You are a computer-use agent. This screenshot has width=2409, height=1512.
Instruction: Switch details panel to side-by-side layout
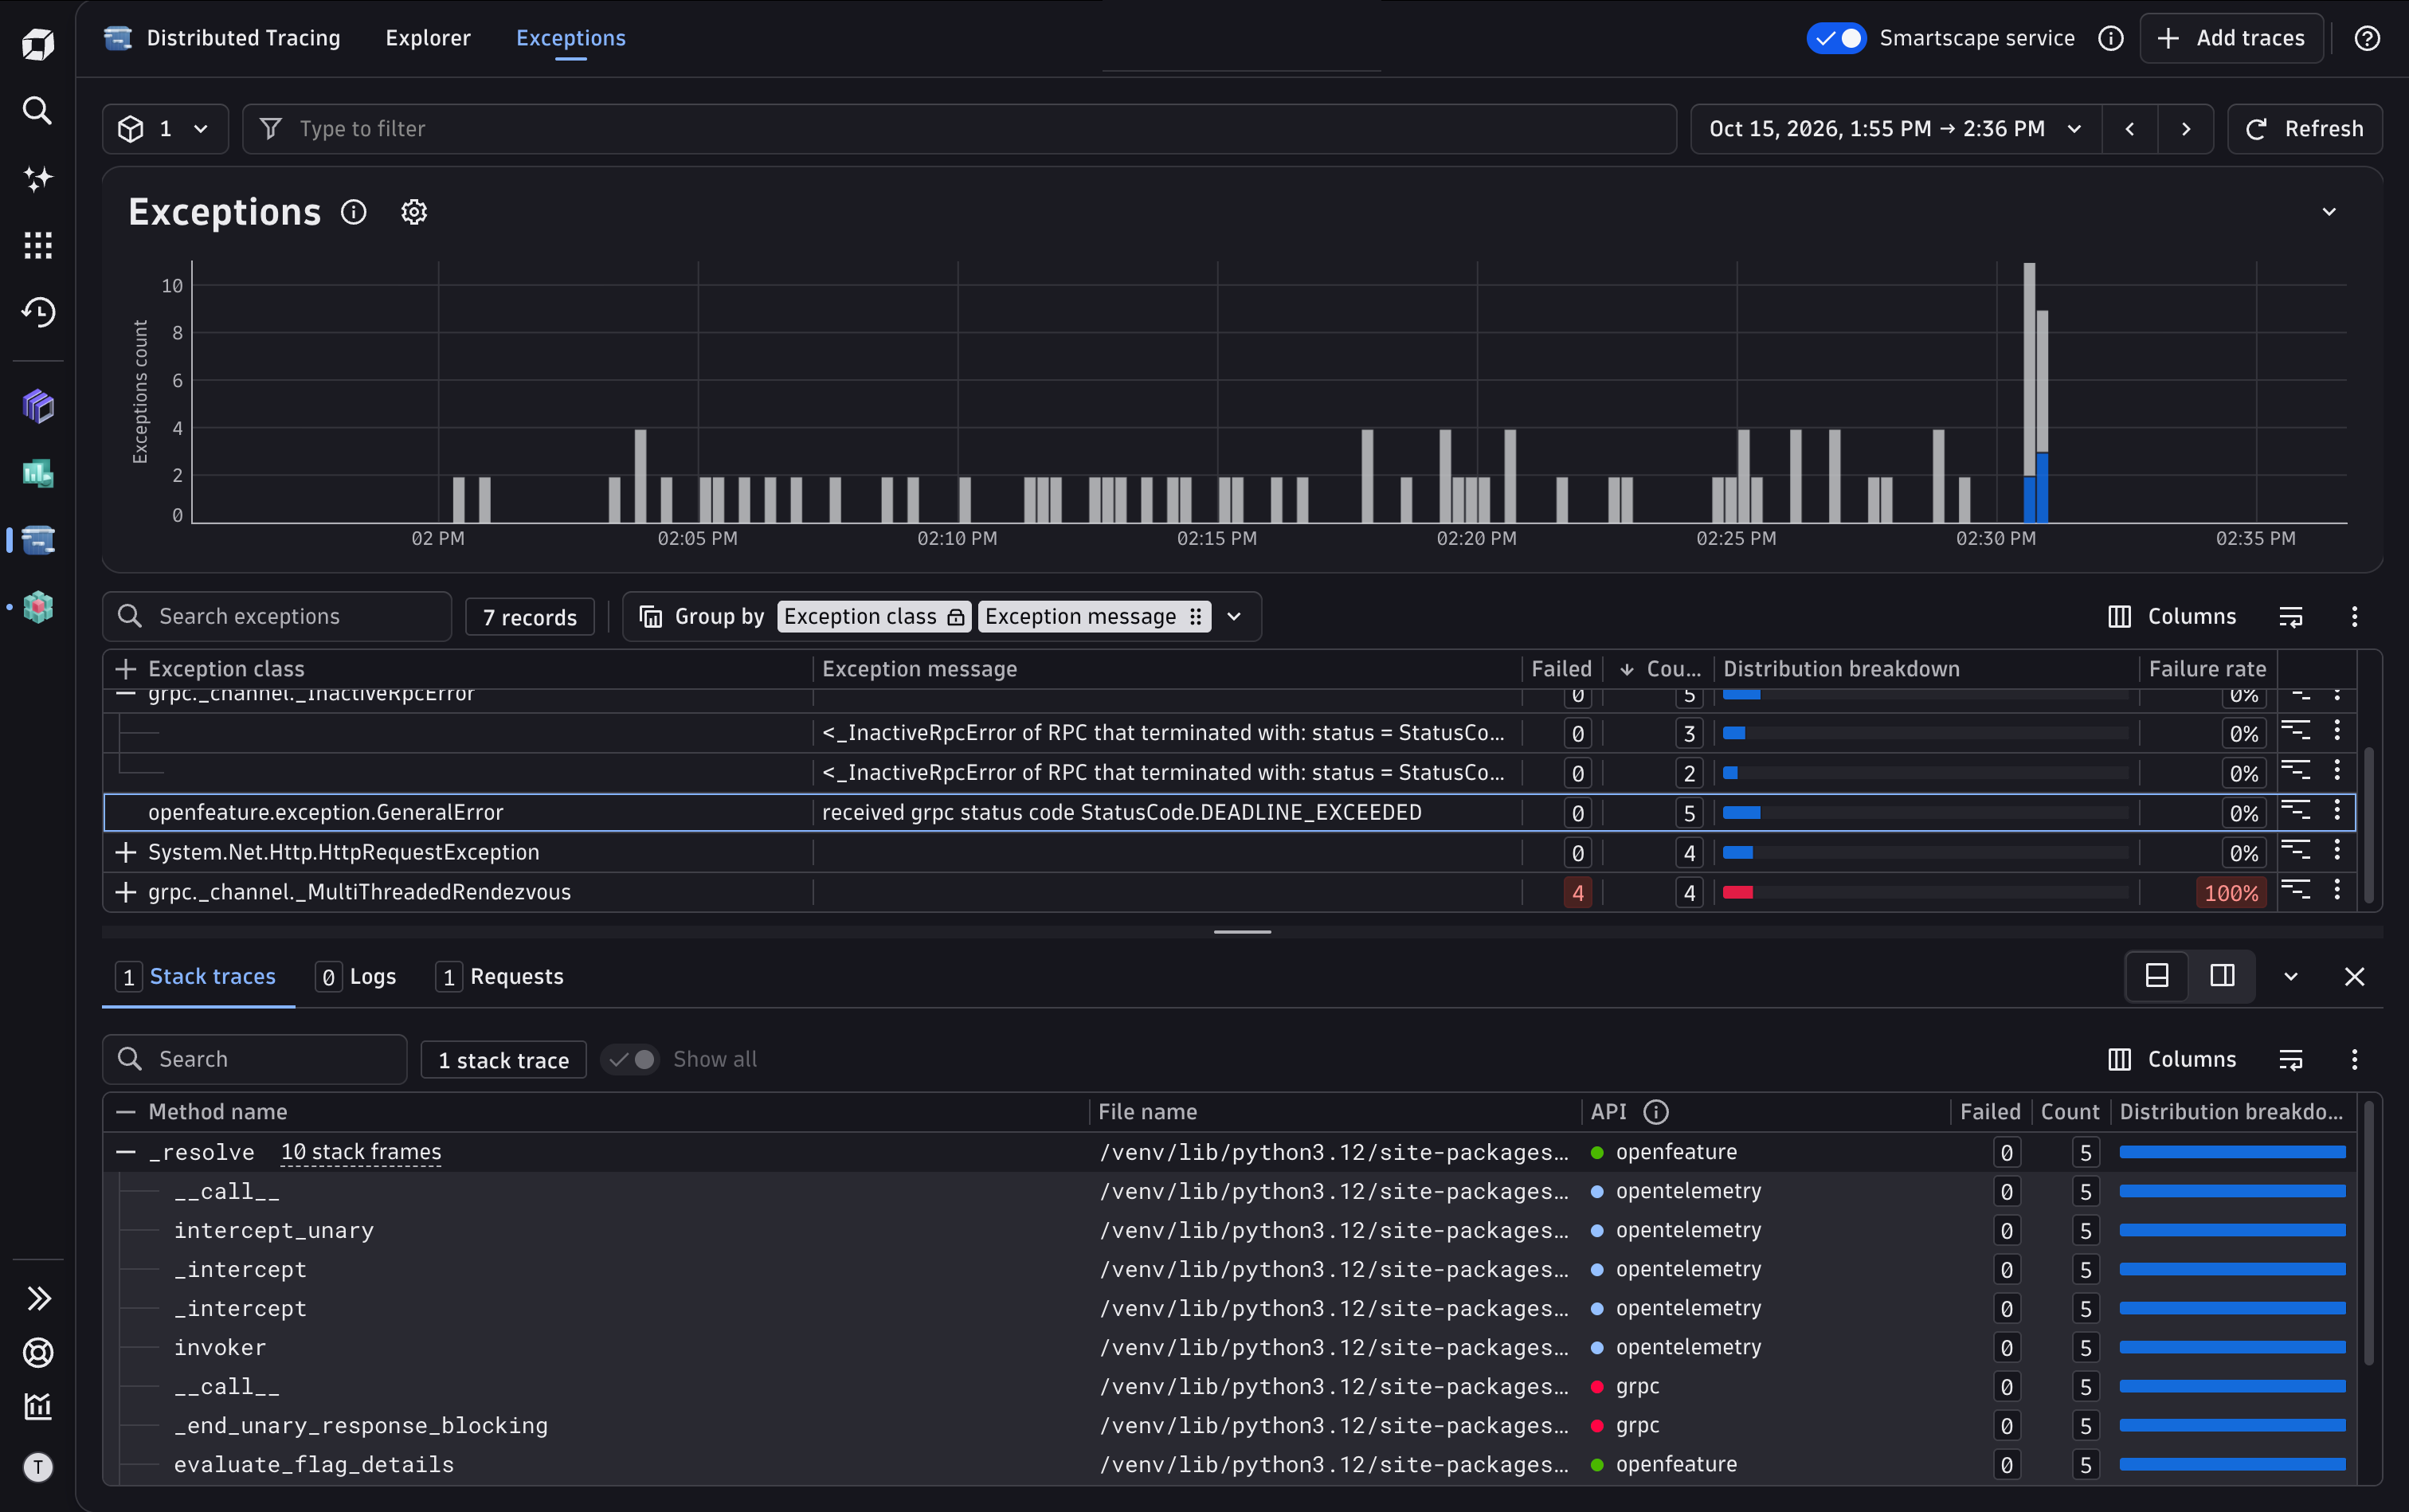coord(2222,976)
